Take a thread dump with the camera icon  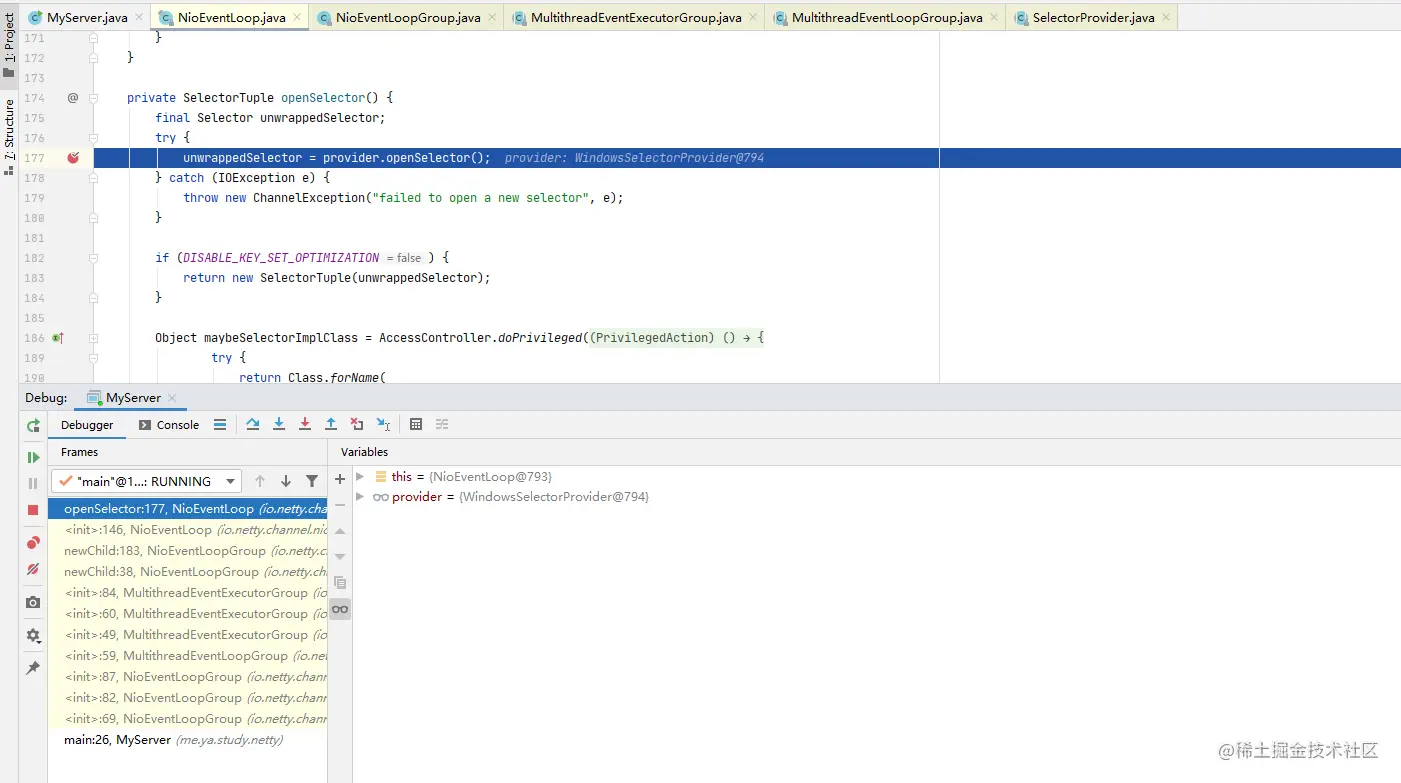[33, 602]
